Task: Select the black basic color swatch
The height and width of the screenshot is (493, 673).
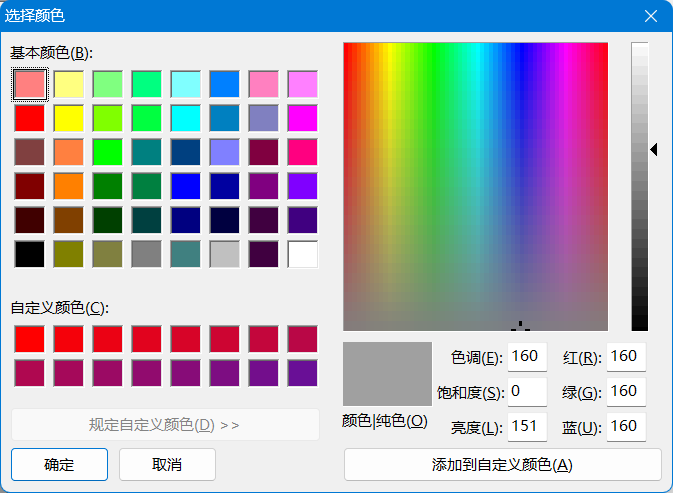Action: 30,254
